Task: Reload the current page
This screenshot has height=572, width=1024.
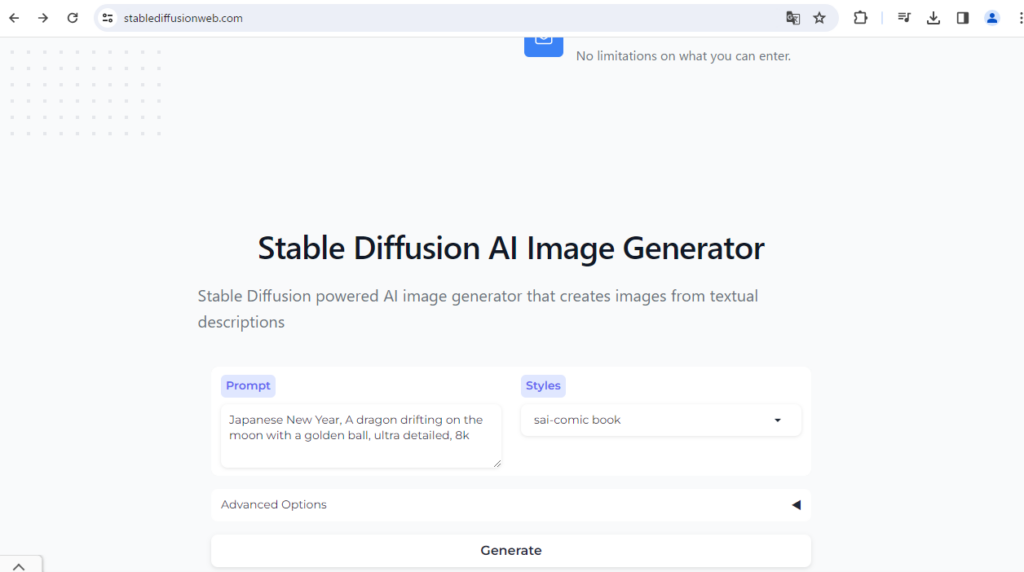Action: (x=72, y=18)
